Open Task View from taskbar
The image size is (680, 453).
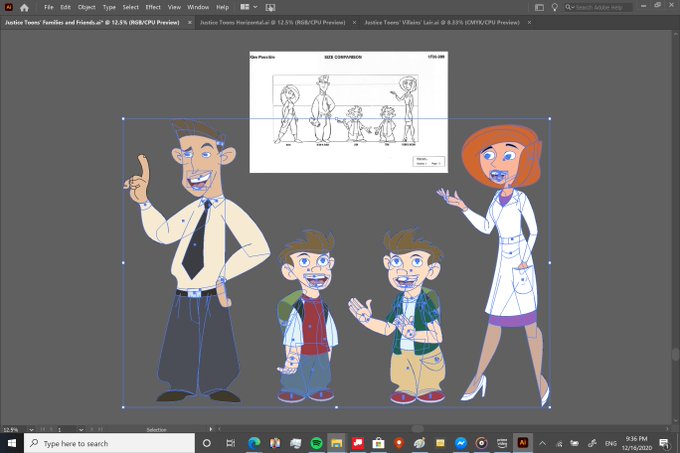coord(231,443)
